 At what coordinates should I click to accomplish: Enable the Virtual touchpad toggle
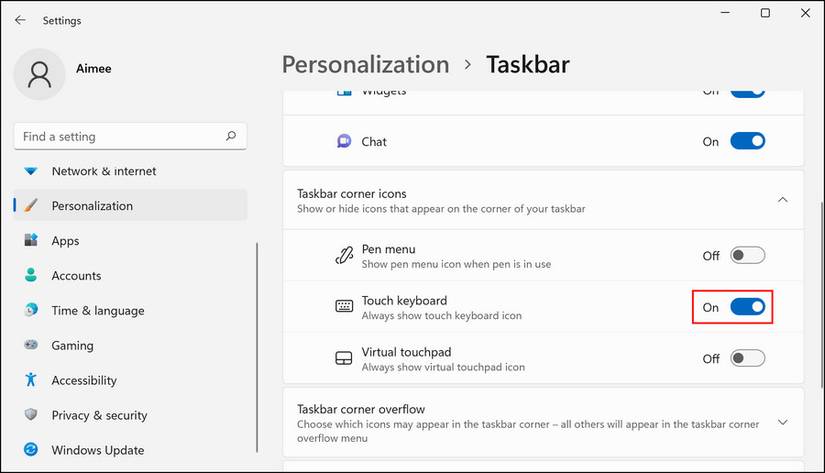[x=747, y=358]
